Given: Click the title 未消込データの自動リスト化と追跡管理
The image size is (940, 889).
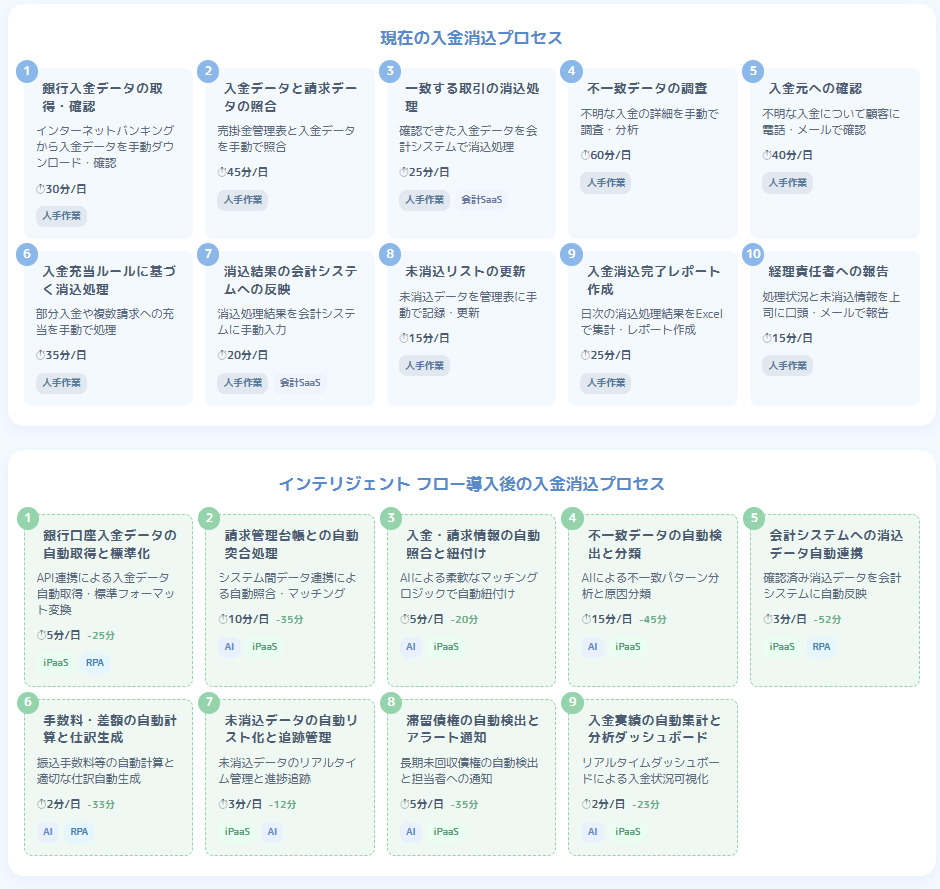Looking at the screenshot, I should pyautogui.click(x=291, y=729).
